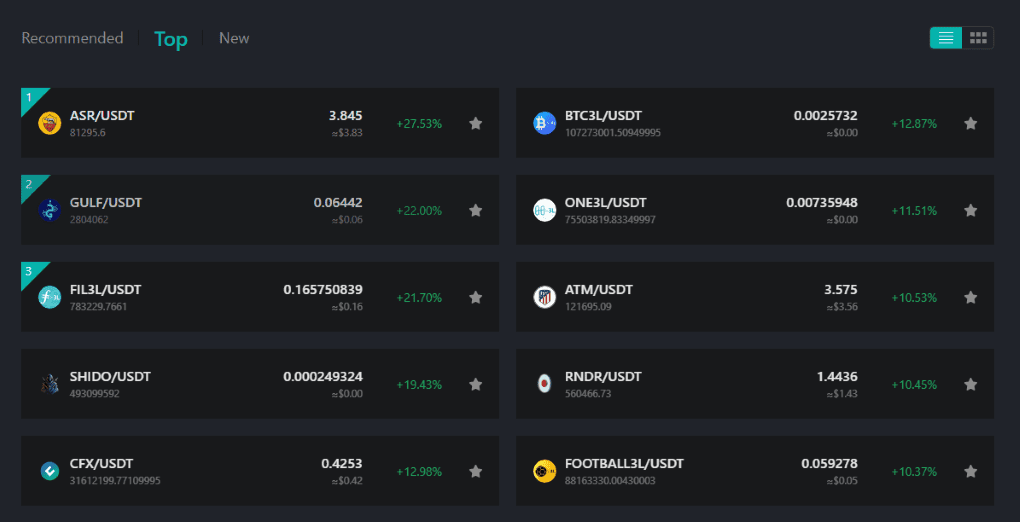Click the BTC3L coin logo
Image resolution: width=1020 pixels, height=522 pixels.
544,123
